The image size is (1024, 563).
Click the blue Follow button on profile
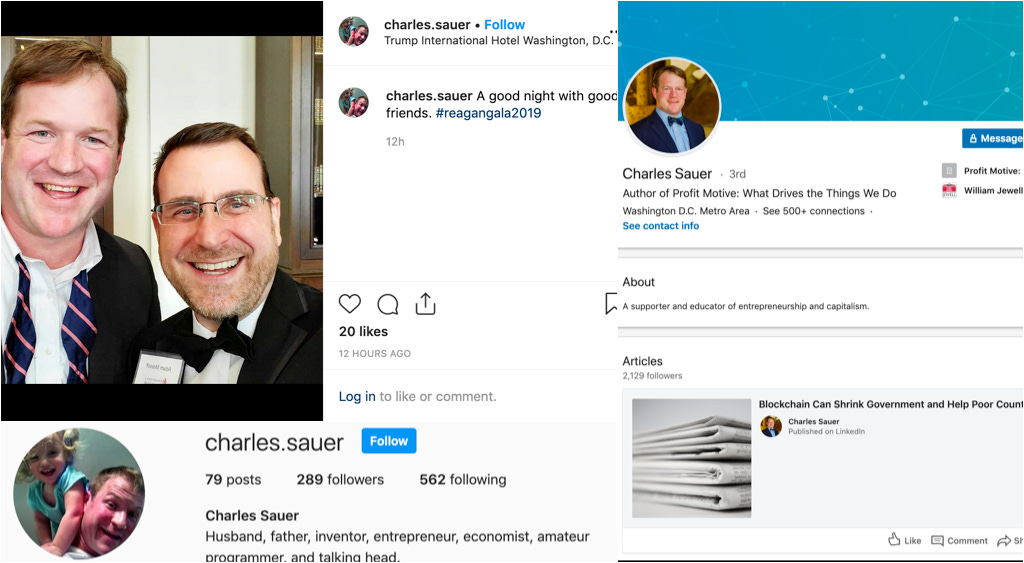click(x=389, y=441)
